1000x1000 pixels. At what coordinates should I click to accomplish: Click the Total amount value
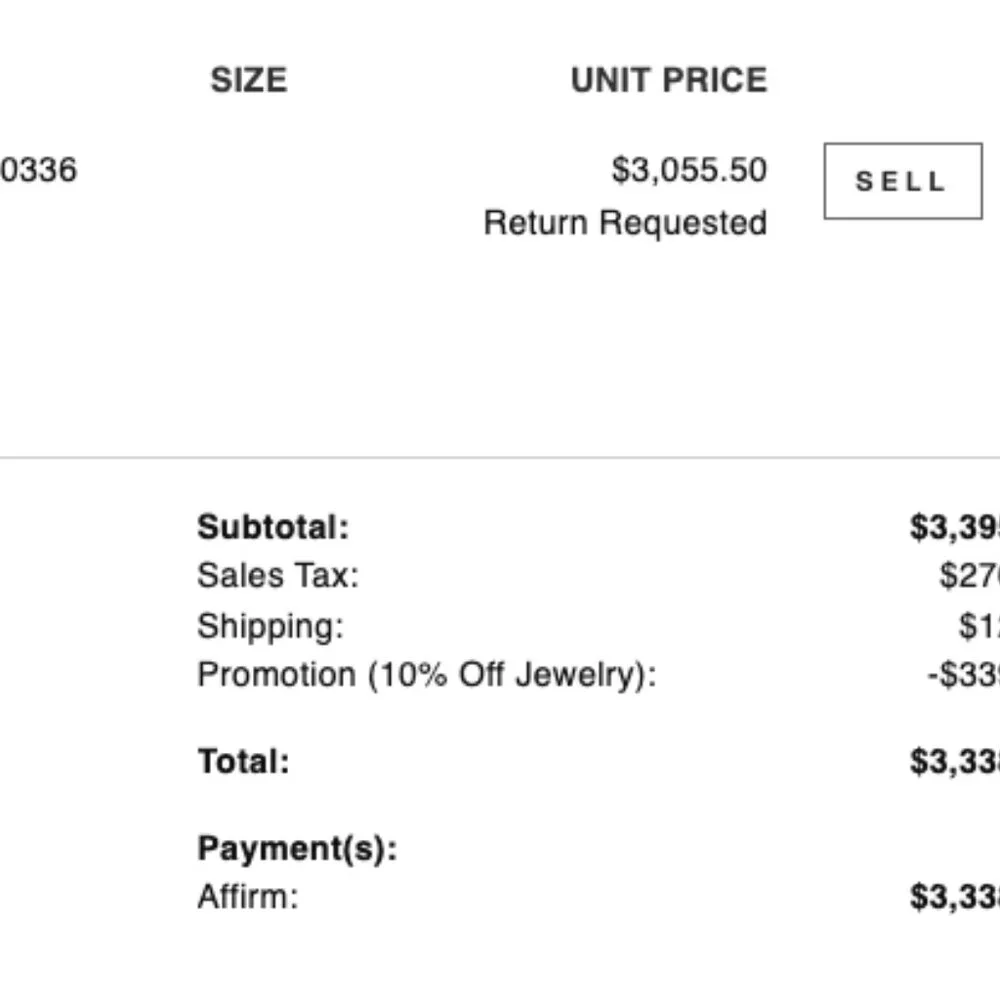(x=955, y=762)
